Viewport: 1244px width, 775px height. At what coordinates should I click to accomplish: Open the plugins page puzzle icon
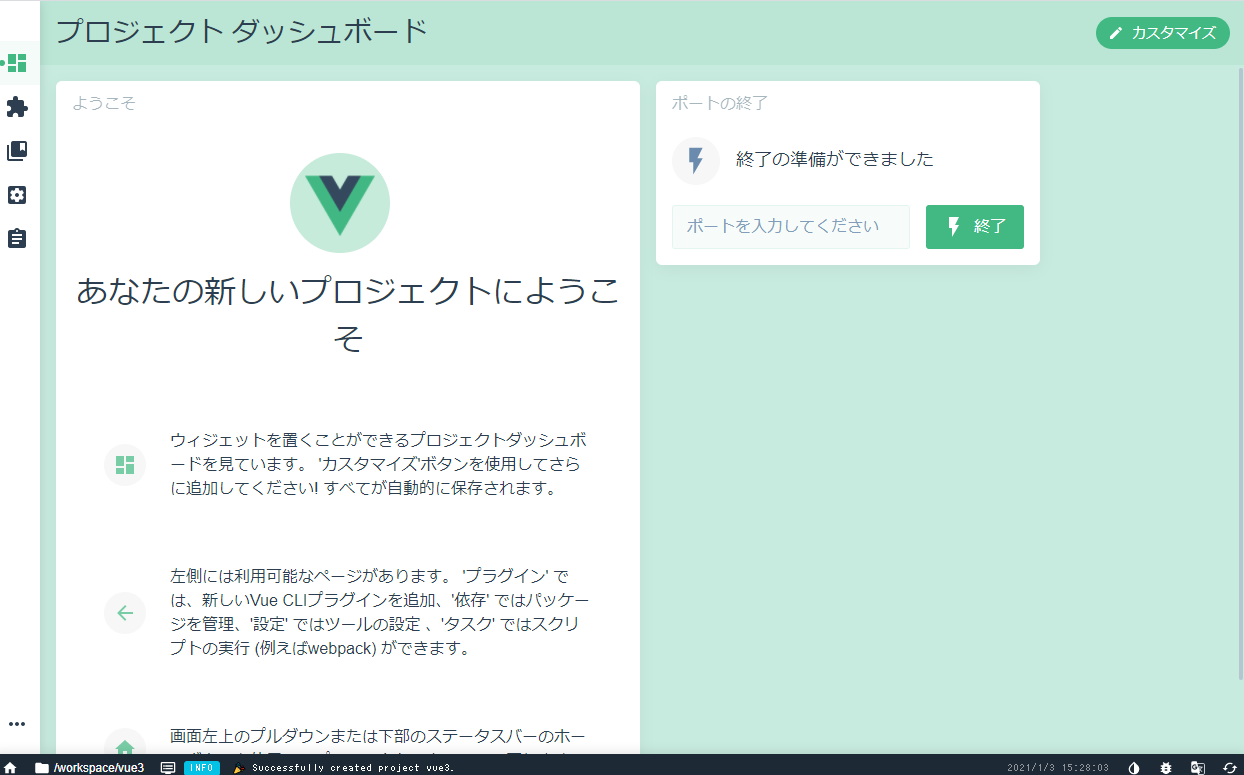17,107
